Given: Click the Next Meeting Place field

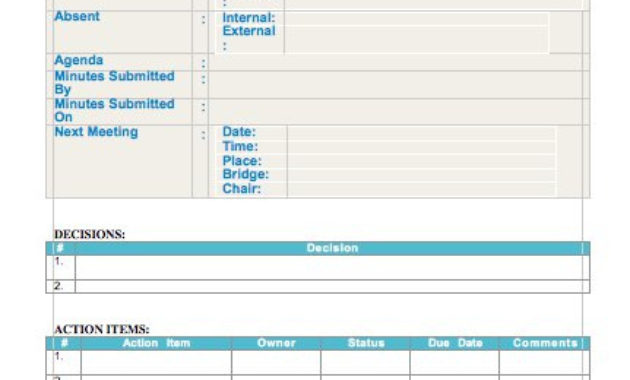Looking at the screenshot, I should pyautogui.click(x=421, y=161).
